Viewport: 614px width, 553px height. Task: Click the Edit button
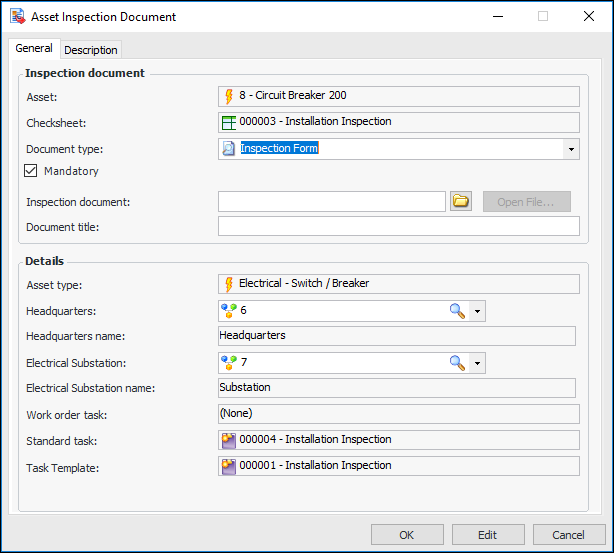[487, 535]
